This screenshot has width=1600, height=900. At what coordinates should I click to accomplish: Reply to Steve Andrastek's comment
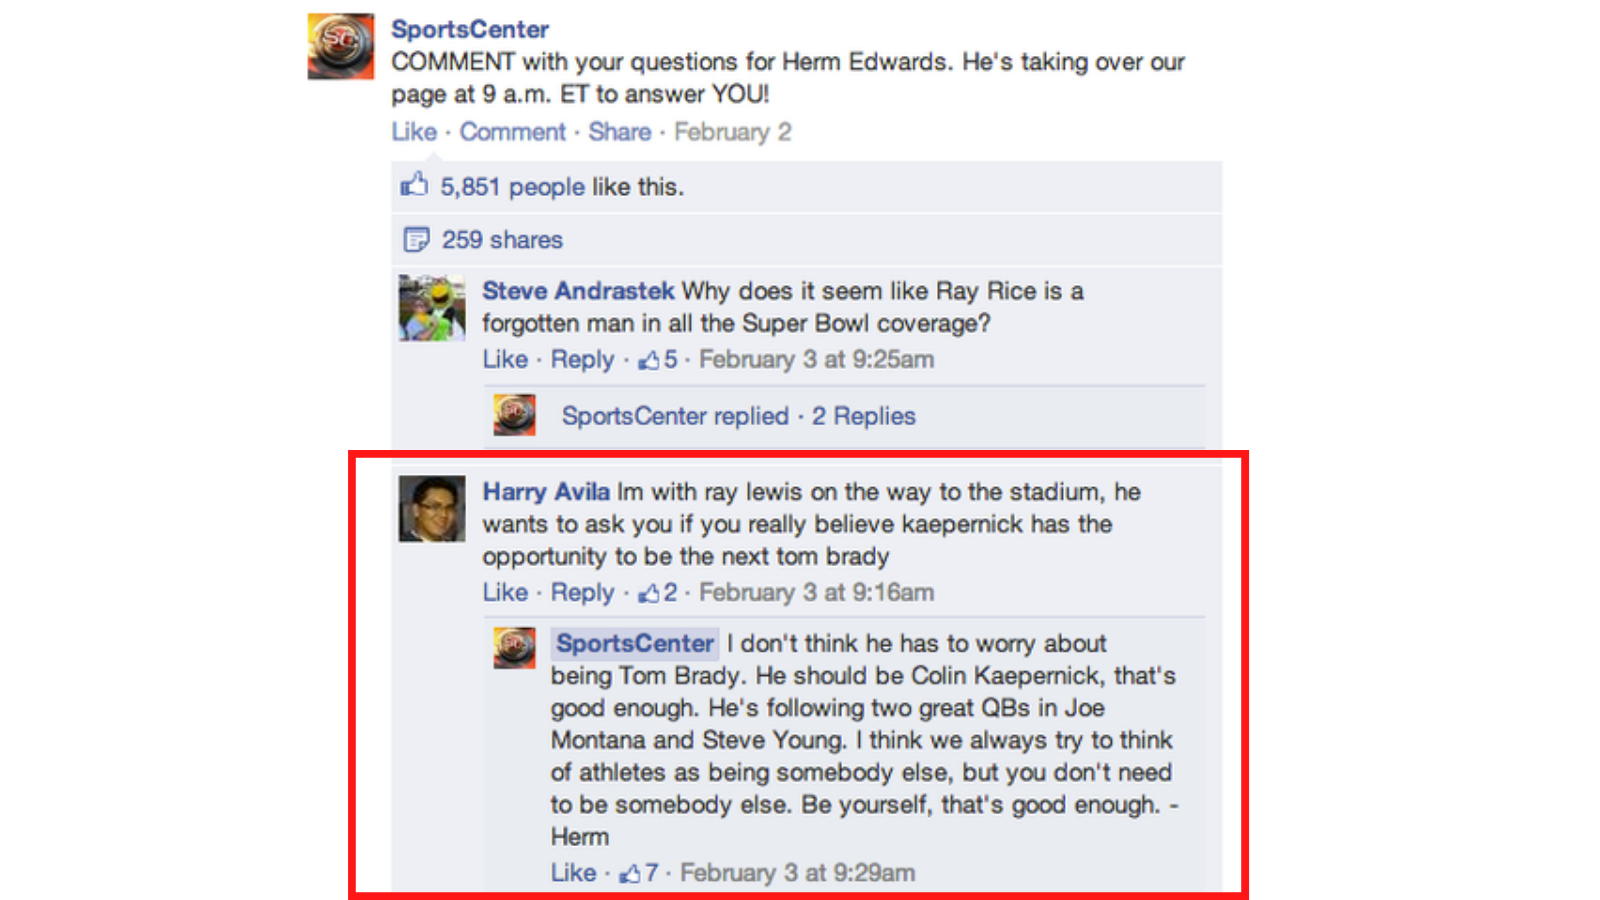582,360
